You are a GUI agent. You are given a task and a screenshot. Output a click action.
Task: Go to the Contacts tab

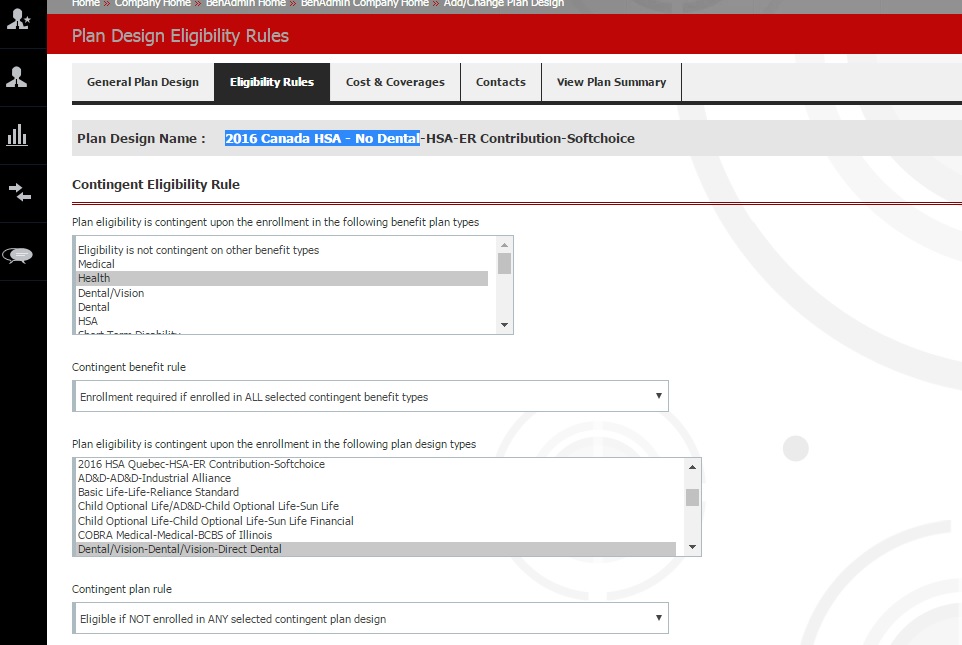[x=501, y=82]
